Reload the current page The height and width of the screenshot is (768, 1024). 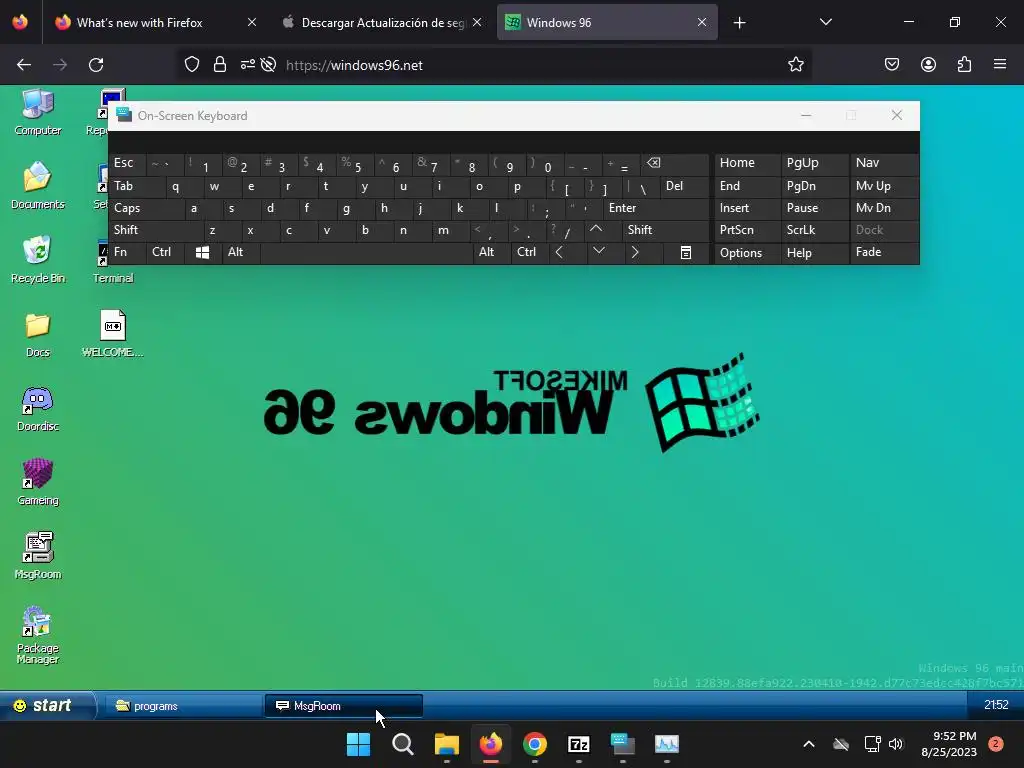pos(96,65)
